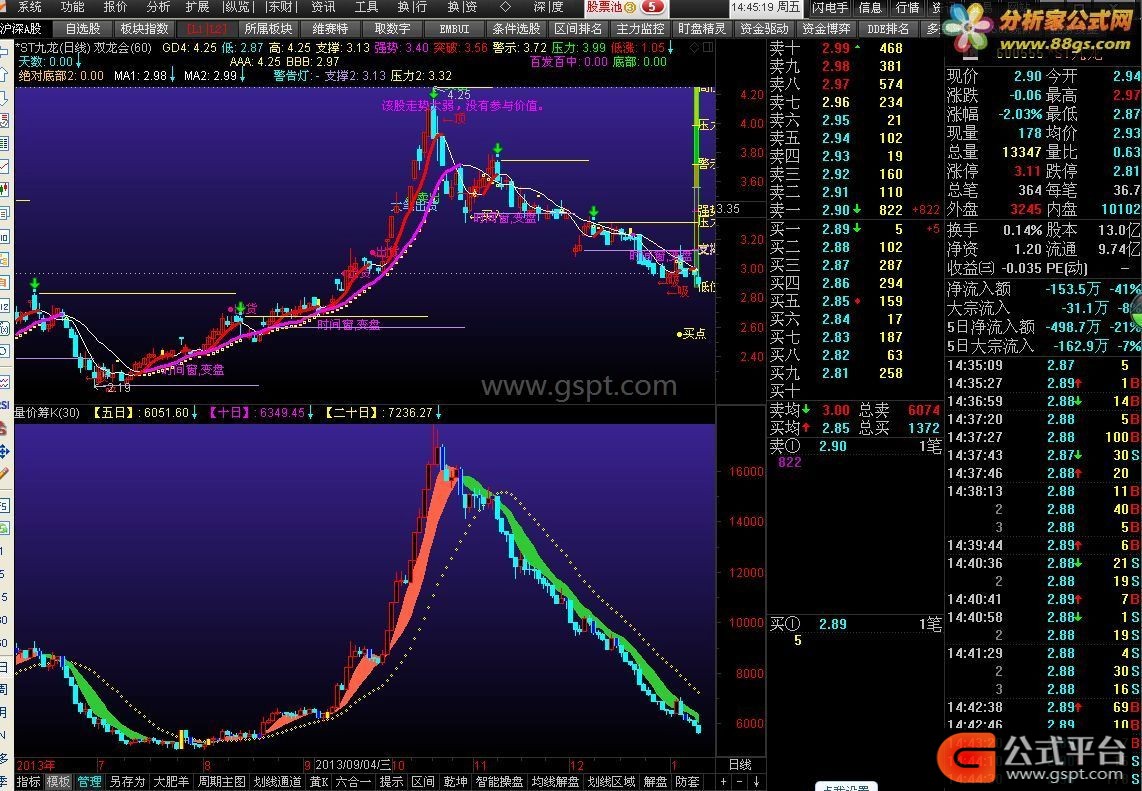Select the 自选股 tab
1142x791 pixels.
83,29
